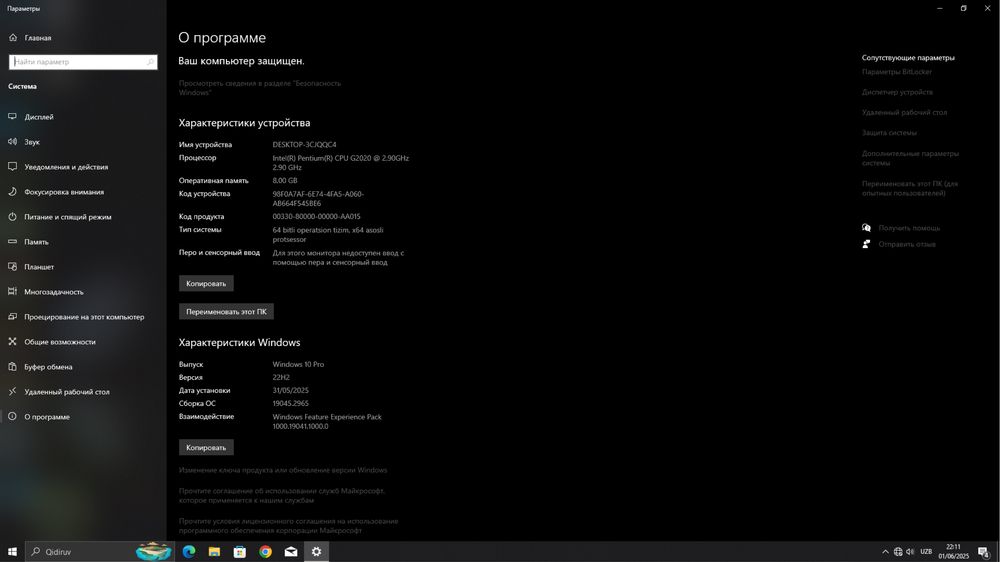Screen dimensions: 1000x562
Task: Open the Буфер обмена clipboard icon
Action: click(12, 367)
